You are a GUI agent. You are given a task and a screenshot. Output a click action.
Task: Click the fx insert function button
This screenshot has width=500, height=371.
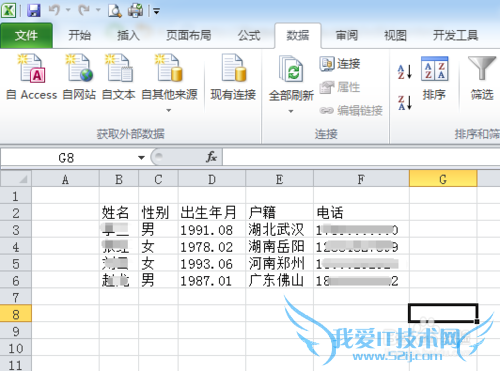click(211, 157)
